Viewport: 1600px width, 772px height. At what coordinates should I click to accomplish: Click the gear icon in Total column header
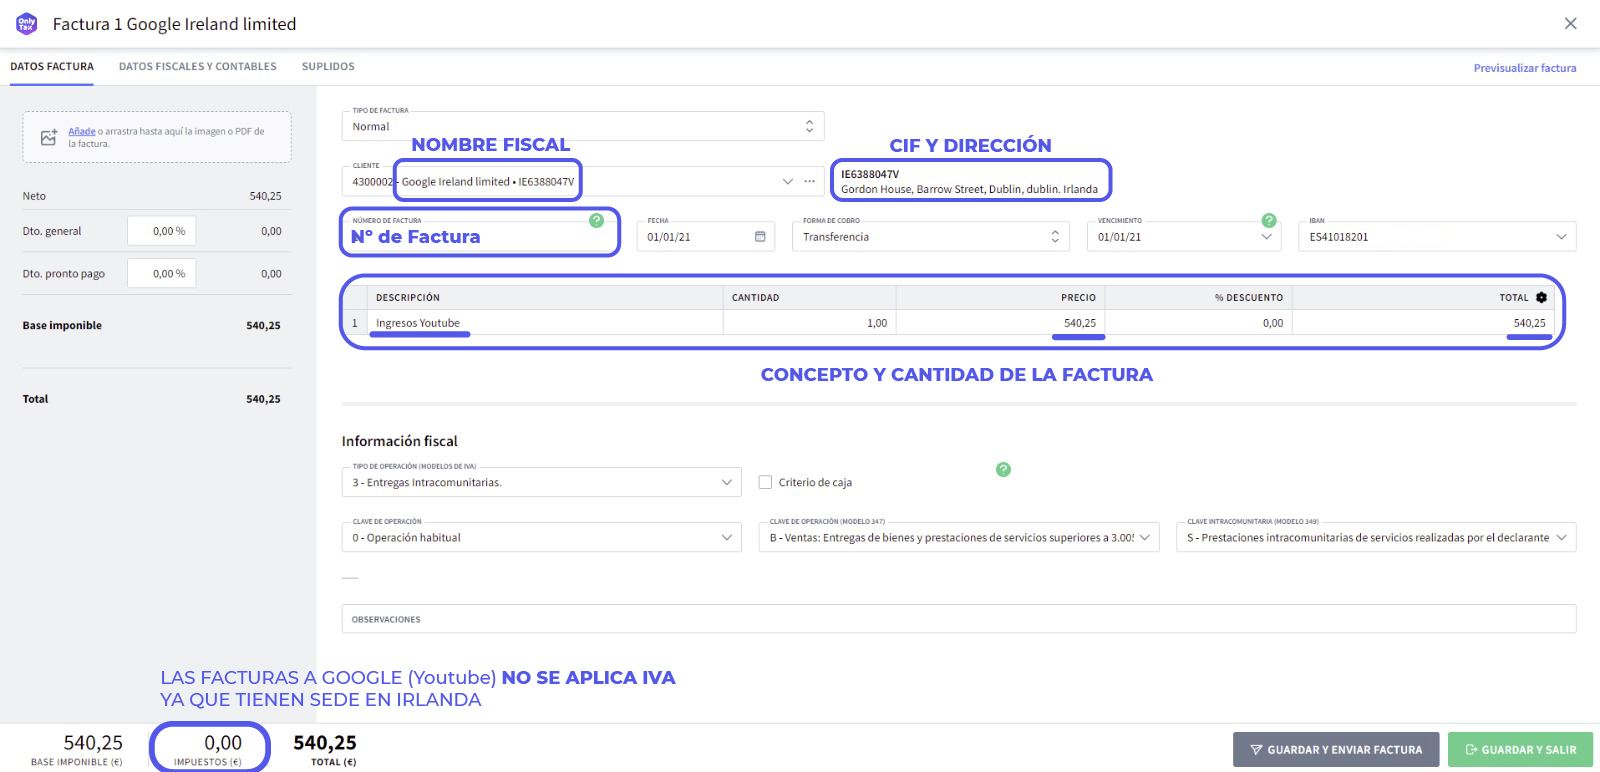point(1541,298)
